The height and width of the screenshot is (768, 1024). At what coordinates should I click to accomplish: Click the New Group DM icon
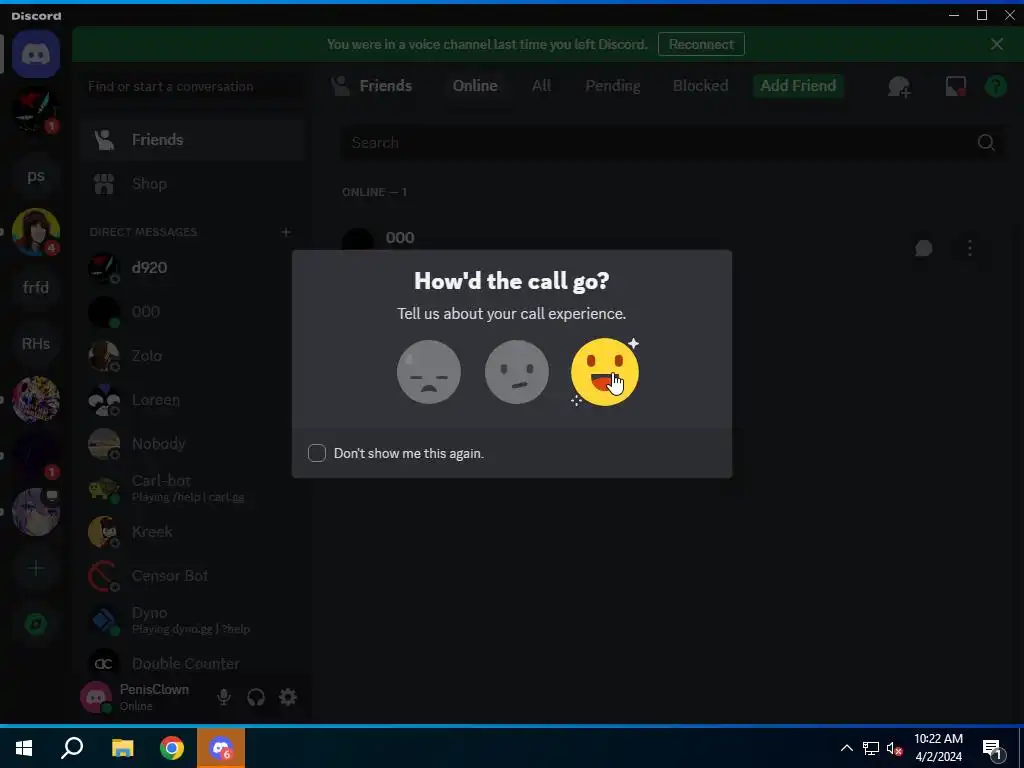click(899, 86)
